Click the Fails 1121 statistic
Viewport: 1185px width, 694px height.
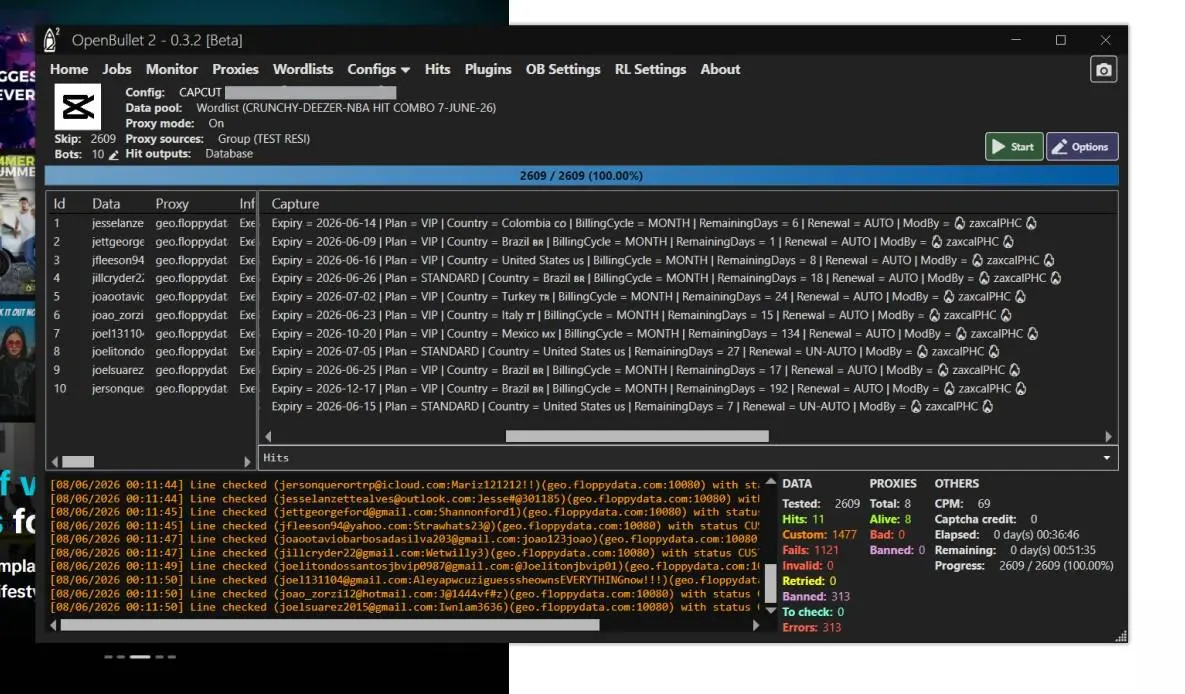[810, 550]
